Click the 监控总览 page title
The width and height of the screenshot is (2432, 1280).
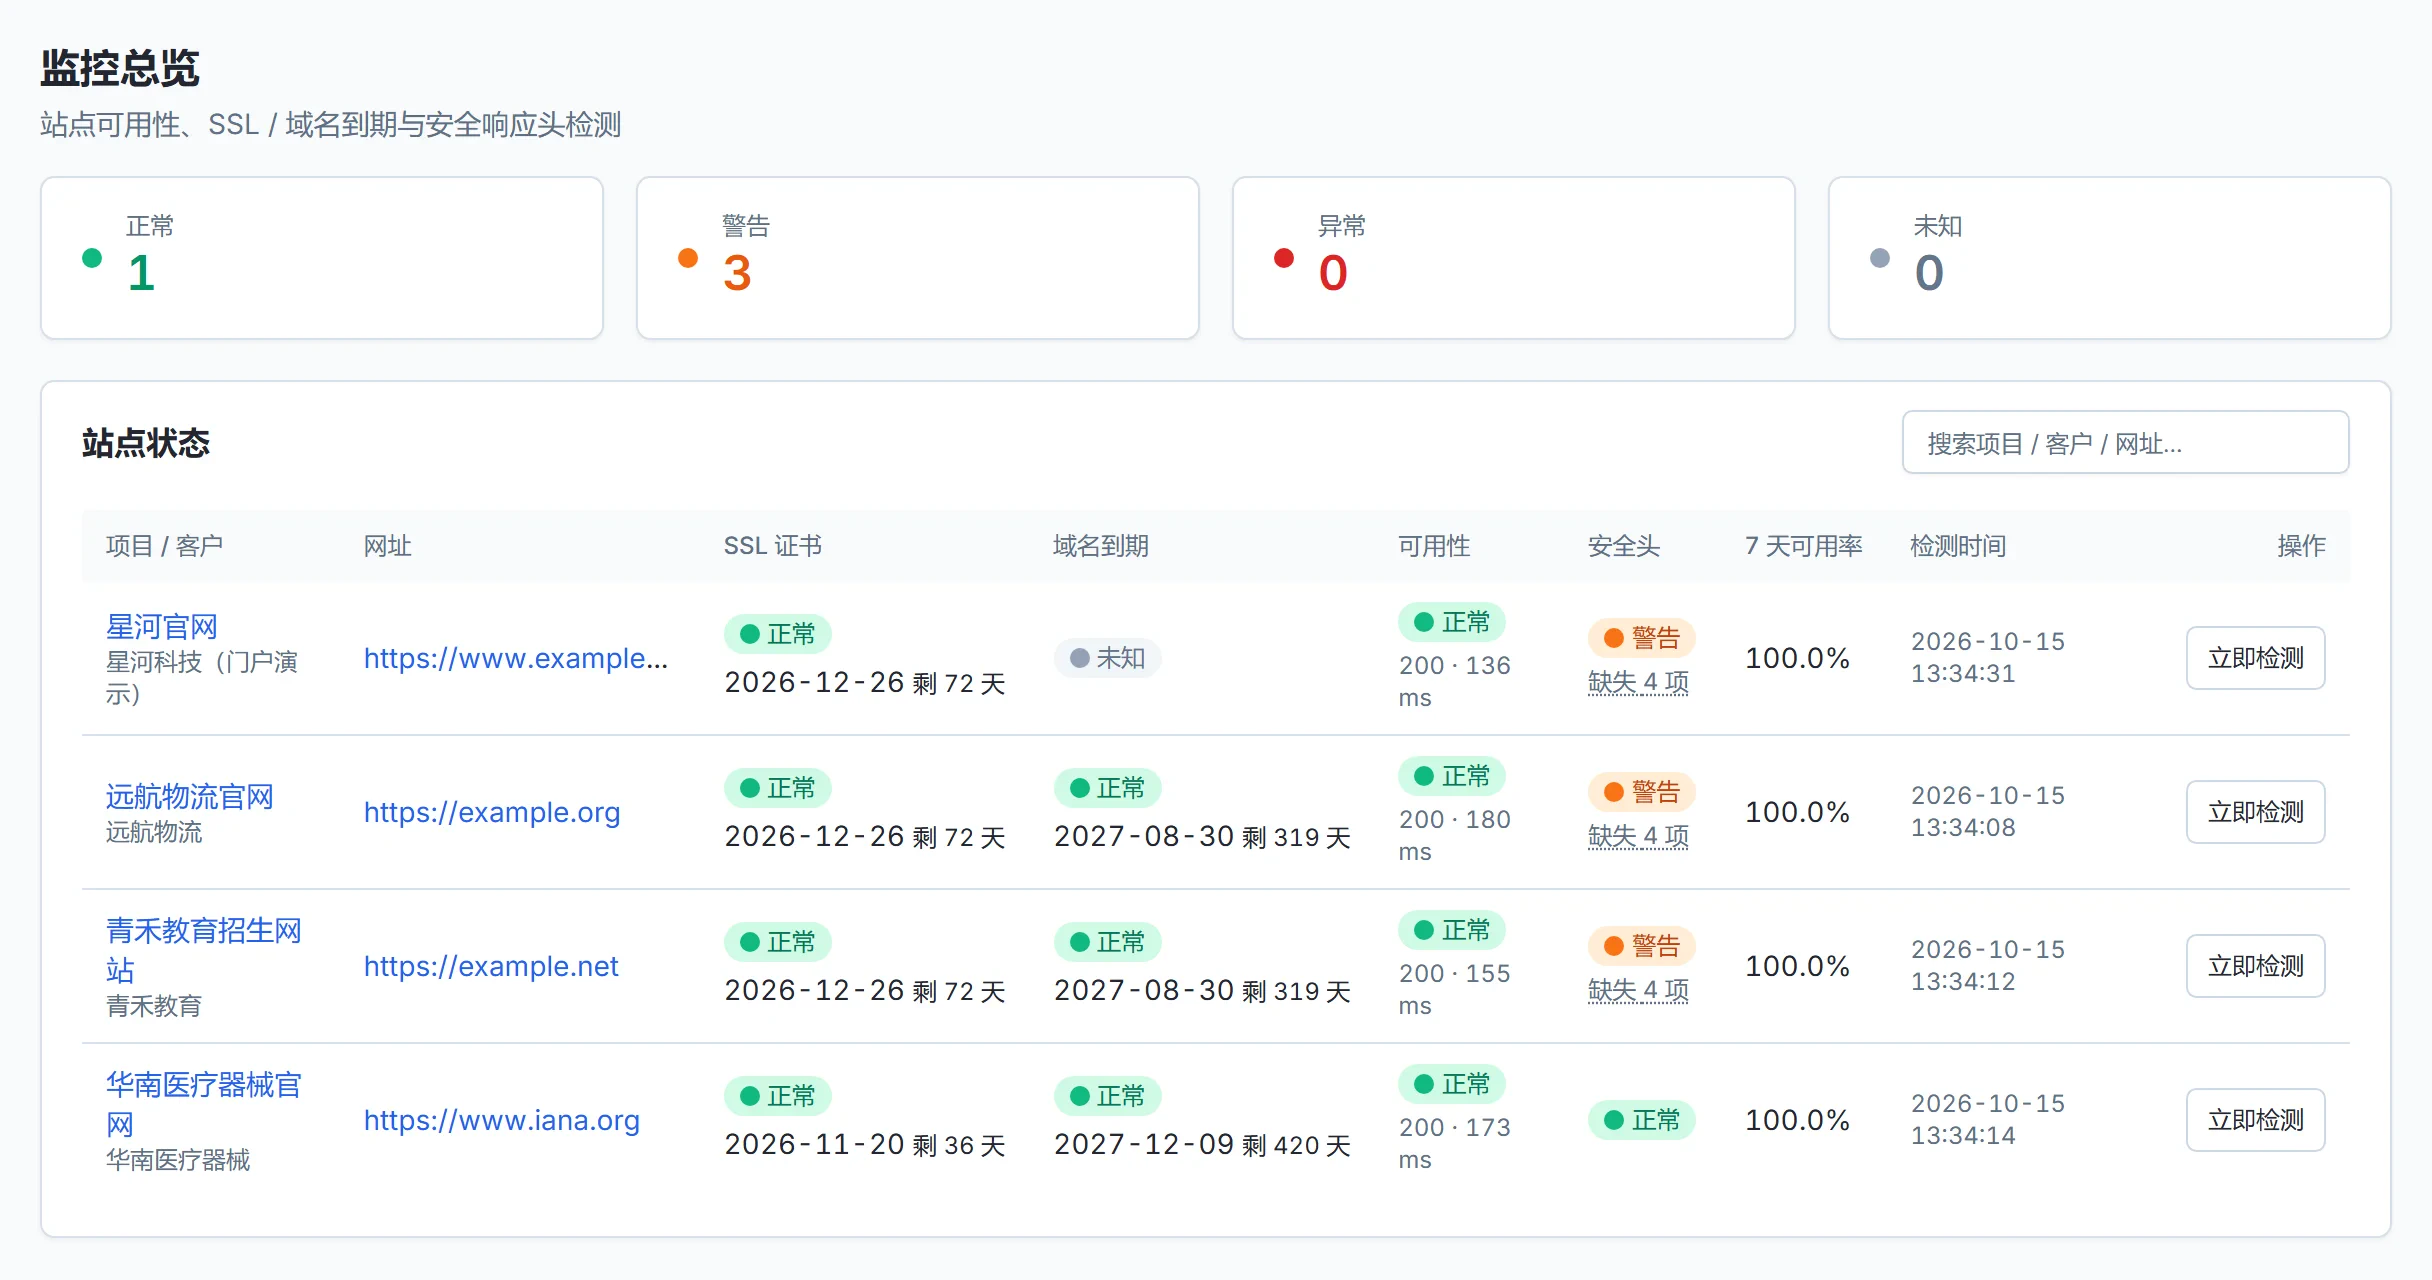[120, 68]
